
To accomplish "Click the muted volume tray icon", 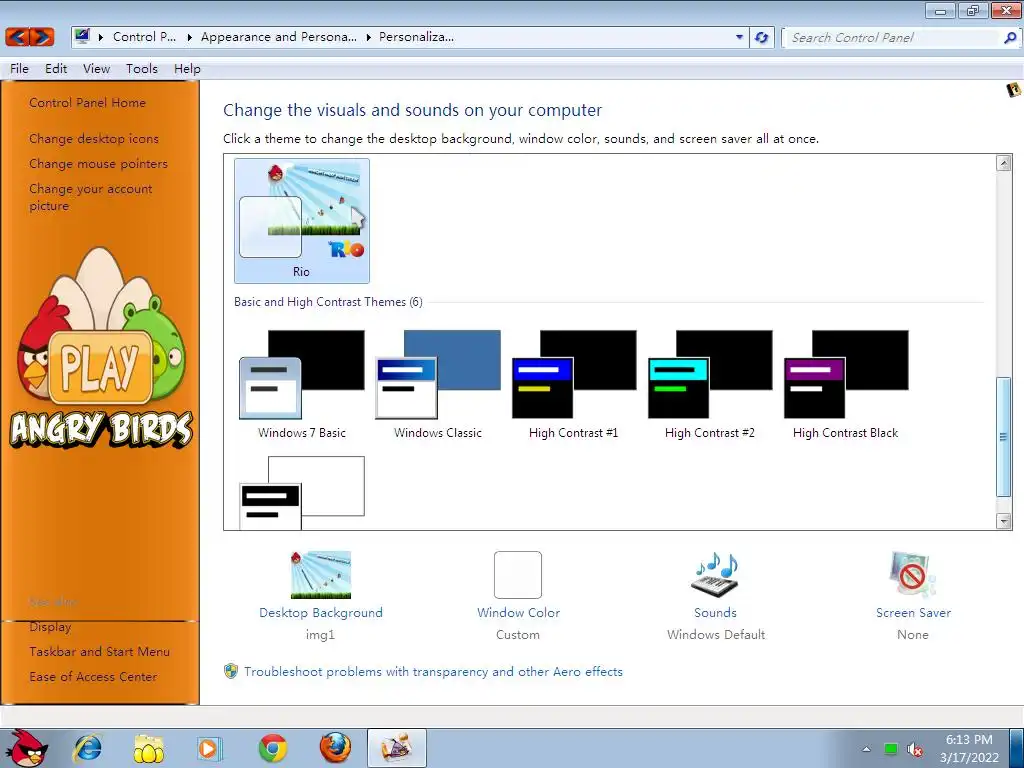I will tap(914, 750).
